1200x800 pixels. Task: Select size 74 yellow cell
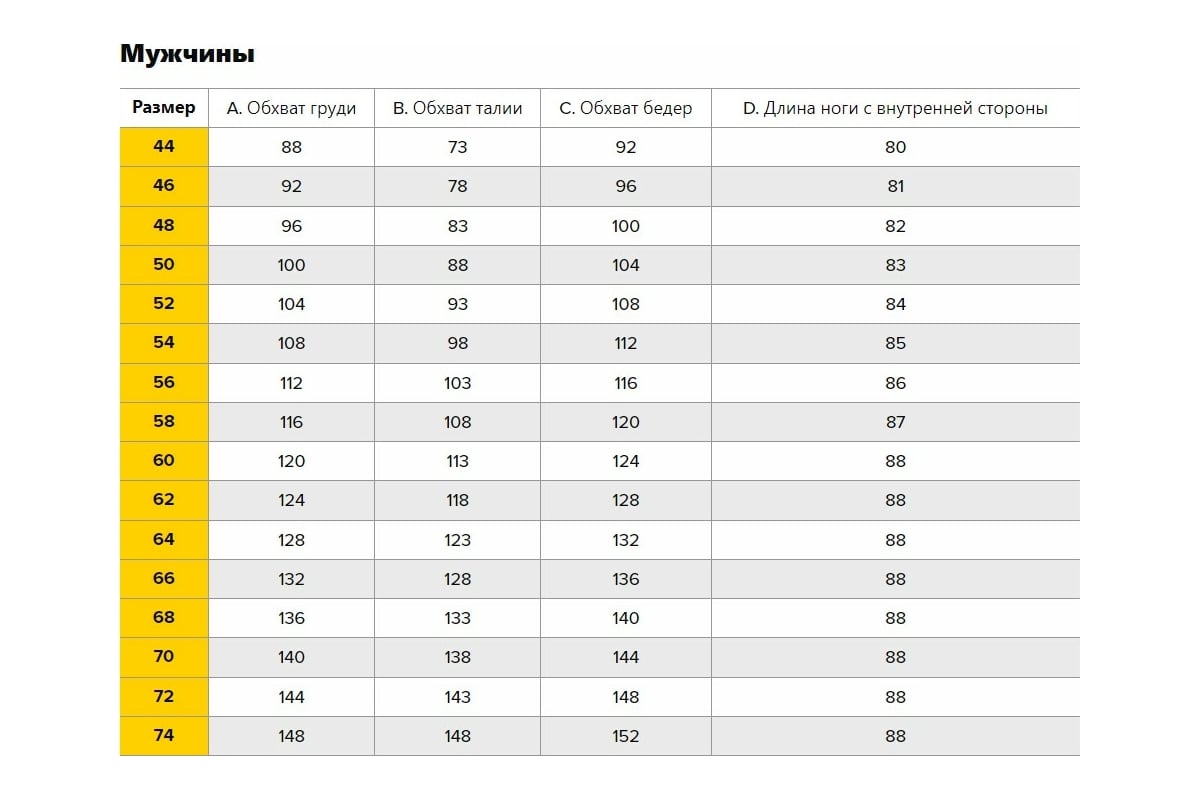click(x=164, y=735)
